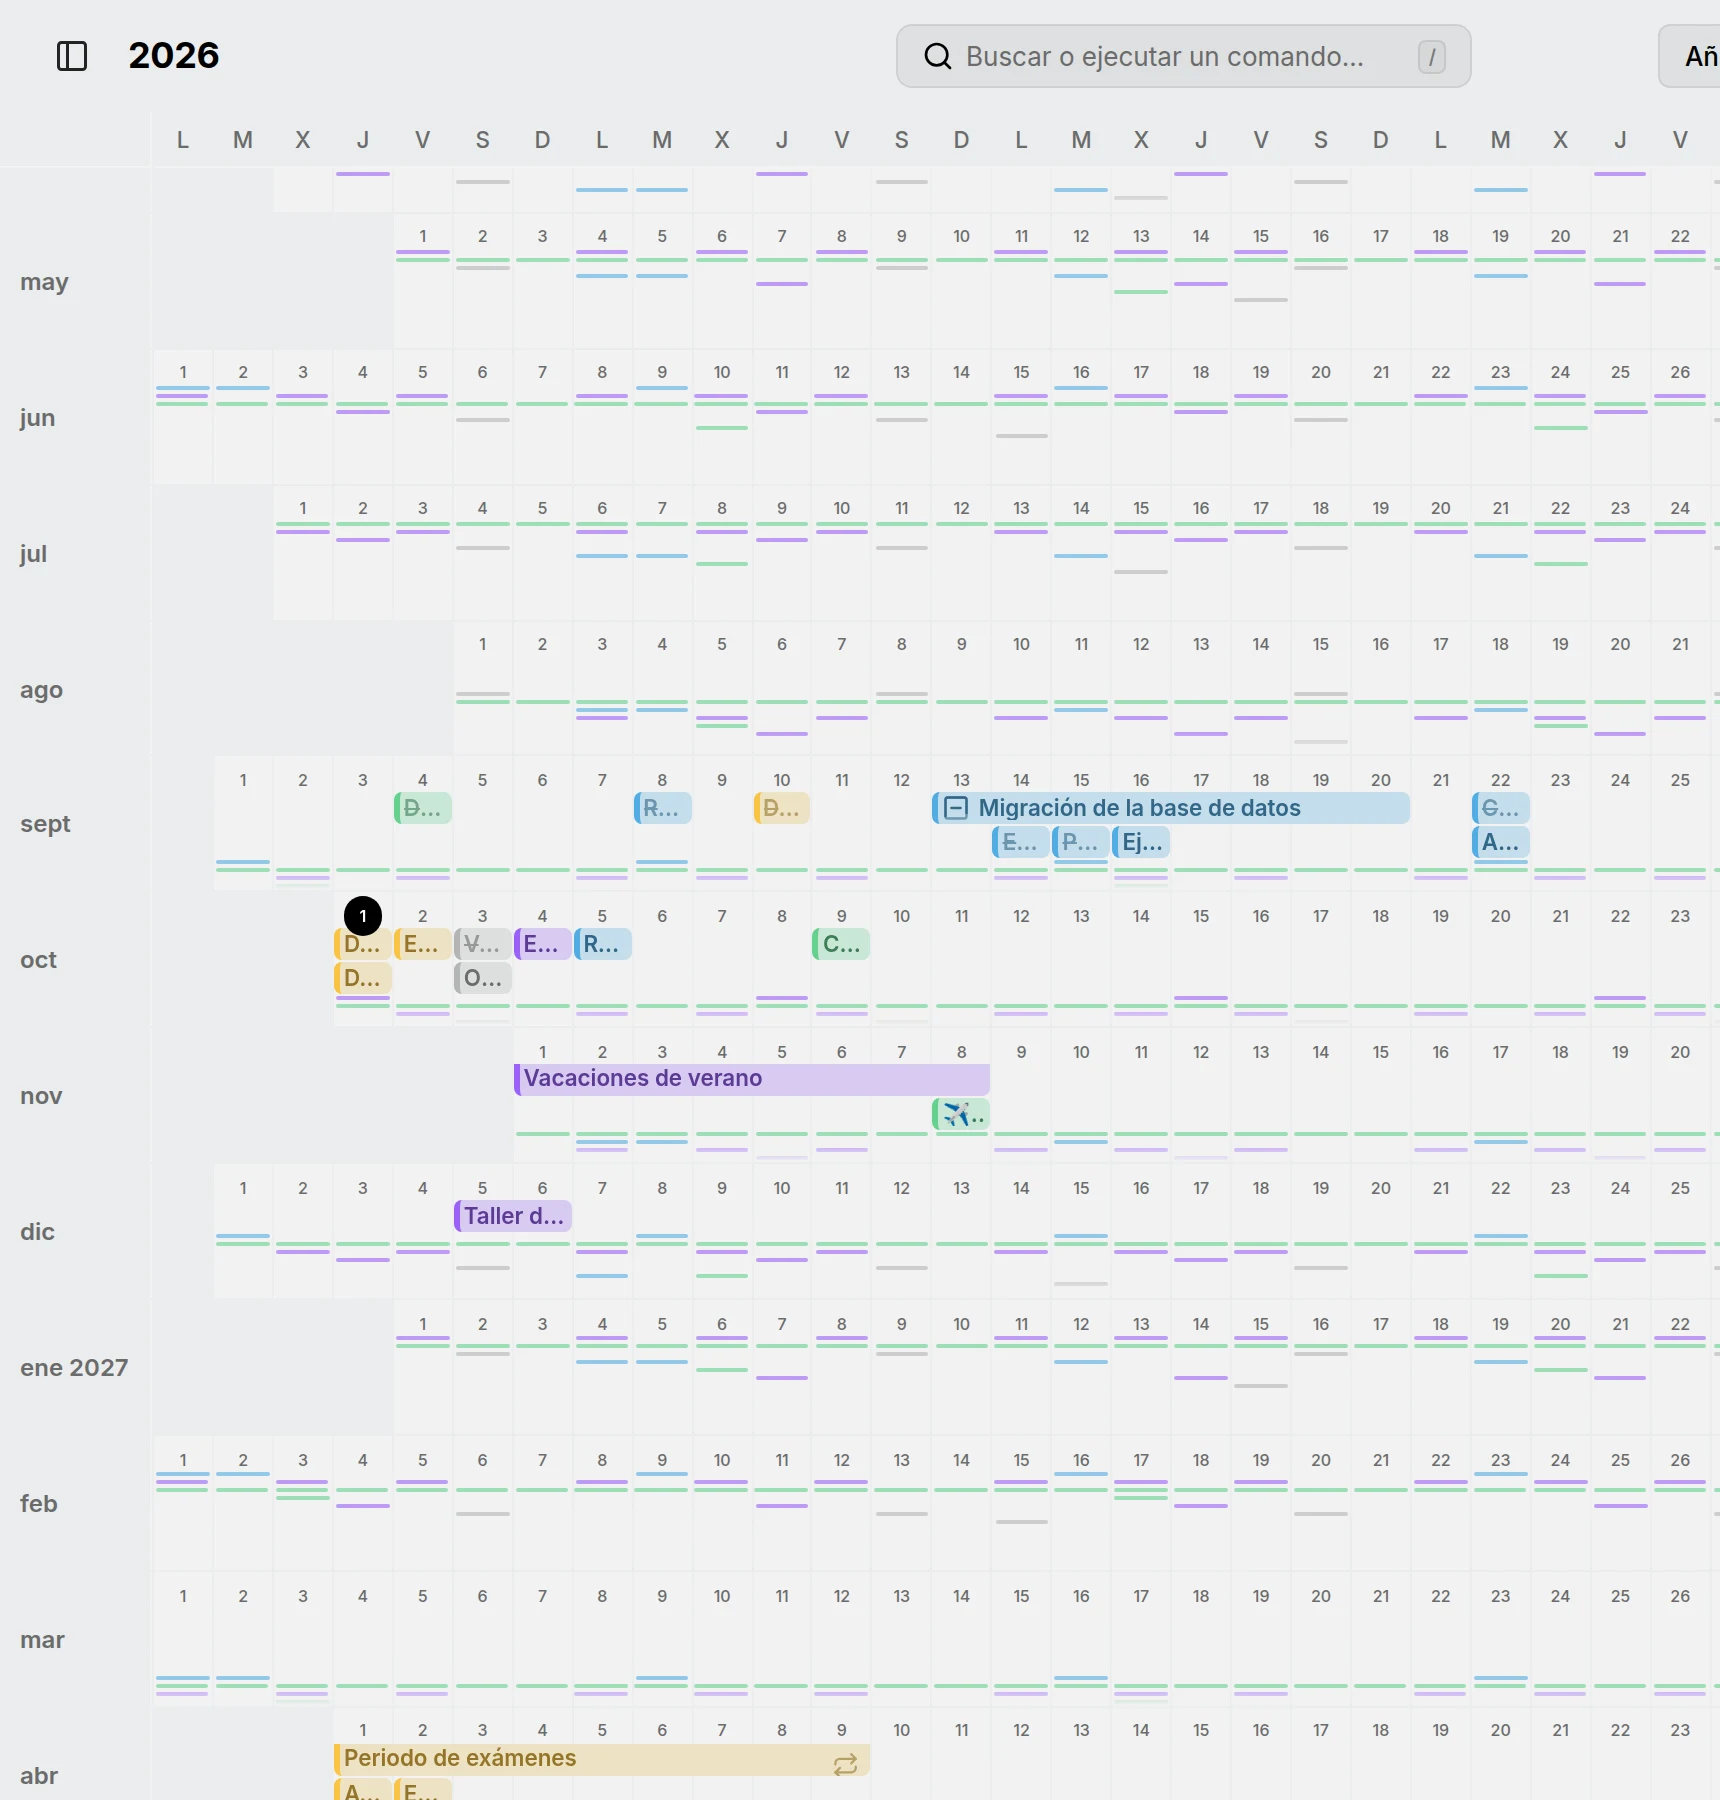Open the 'Ej...' event on 16 September
The image size is (1720, 1800).
[x=1141, y=842]
